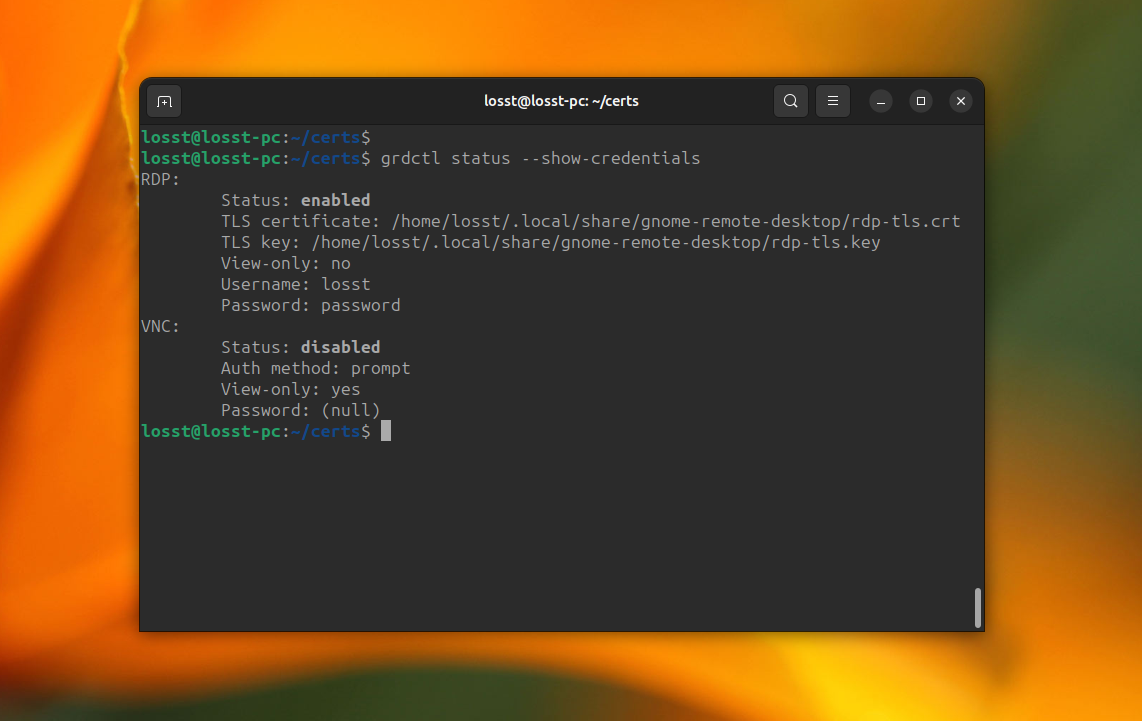
Task: Select the Password value in RDP section
Action: click(360, 305)
